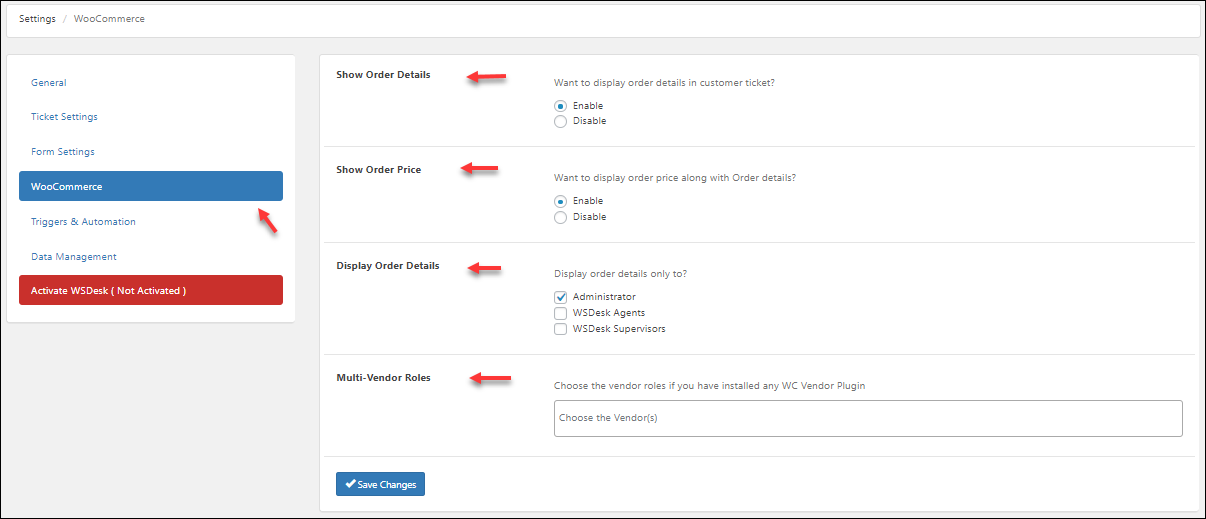
Task: Select Enable for Show Order Details
Action: (561, 106)
